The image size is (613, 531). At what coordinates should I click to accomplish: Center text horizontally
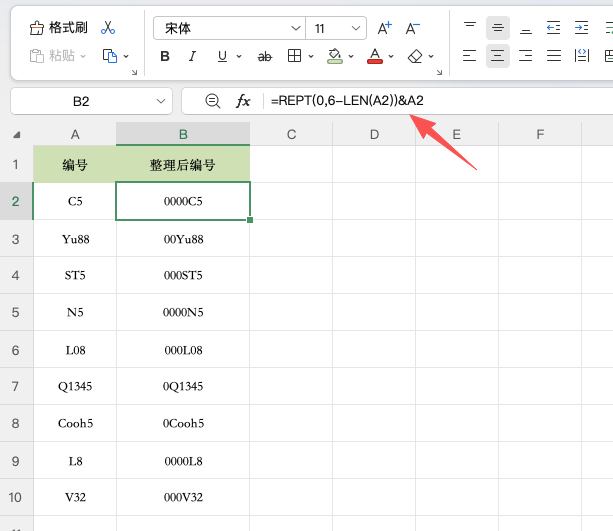tap(498, 56)
